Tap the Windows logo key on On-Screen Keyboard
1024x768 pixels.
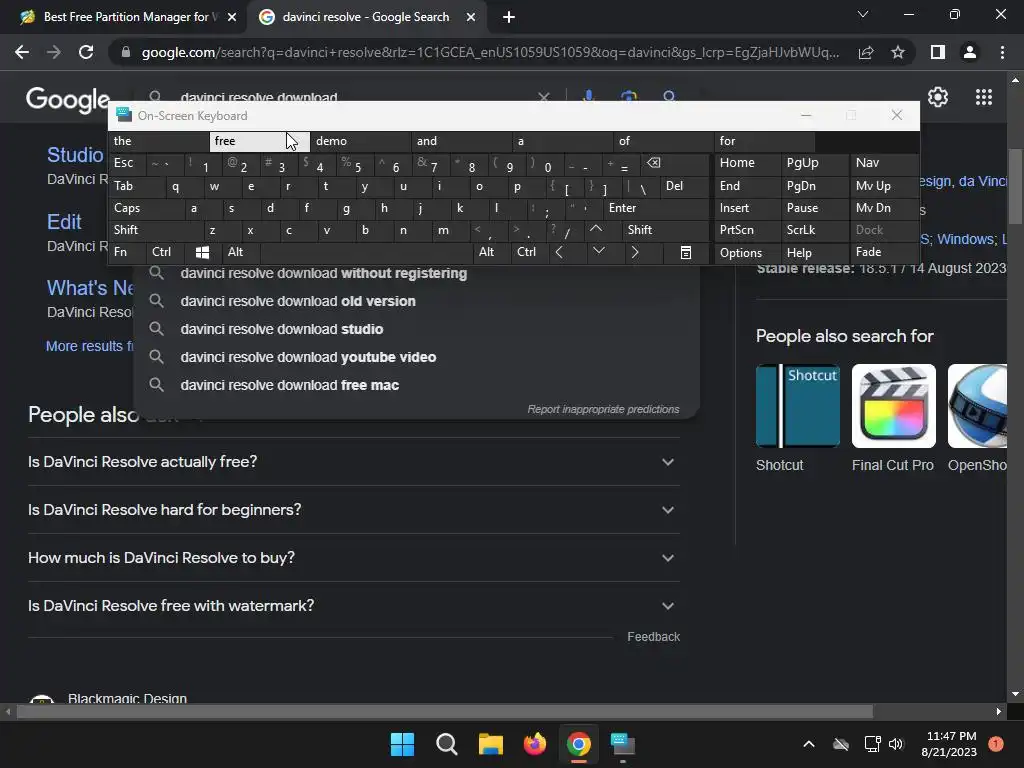(x=202, y=252)
